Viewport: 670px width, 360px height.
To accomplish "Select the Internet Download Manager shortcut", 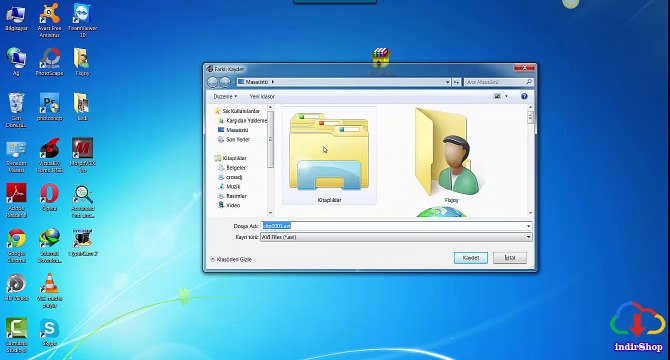I will click(x=50, y=246).
